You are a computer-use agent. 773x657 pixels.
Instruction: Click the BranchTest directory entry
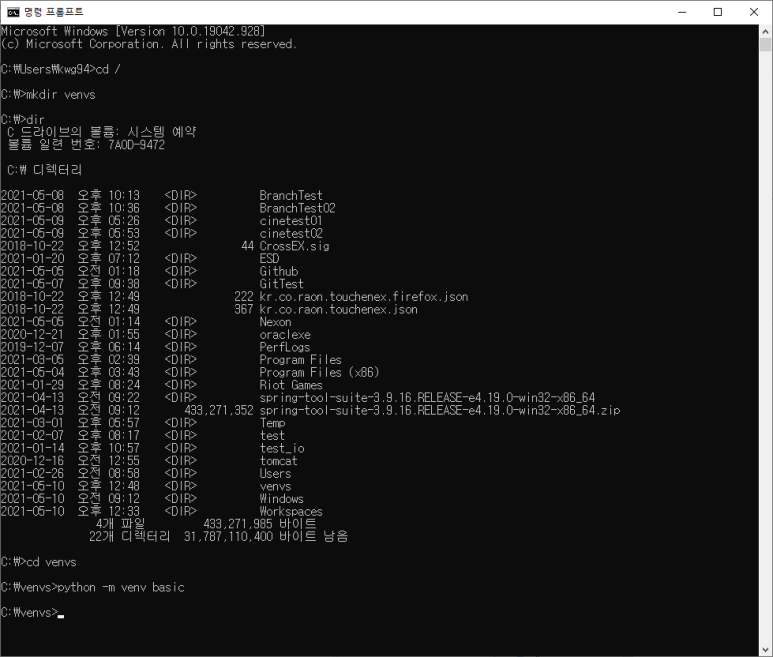(291, 196)
